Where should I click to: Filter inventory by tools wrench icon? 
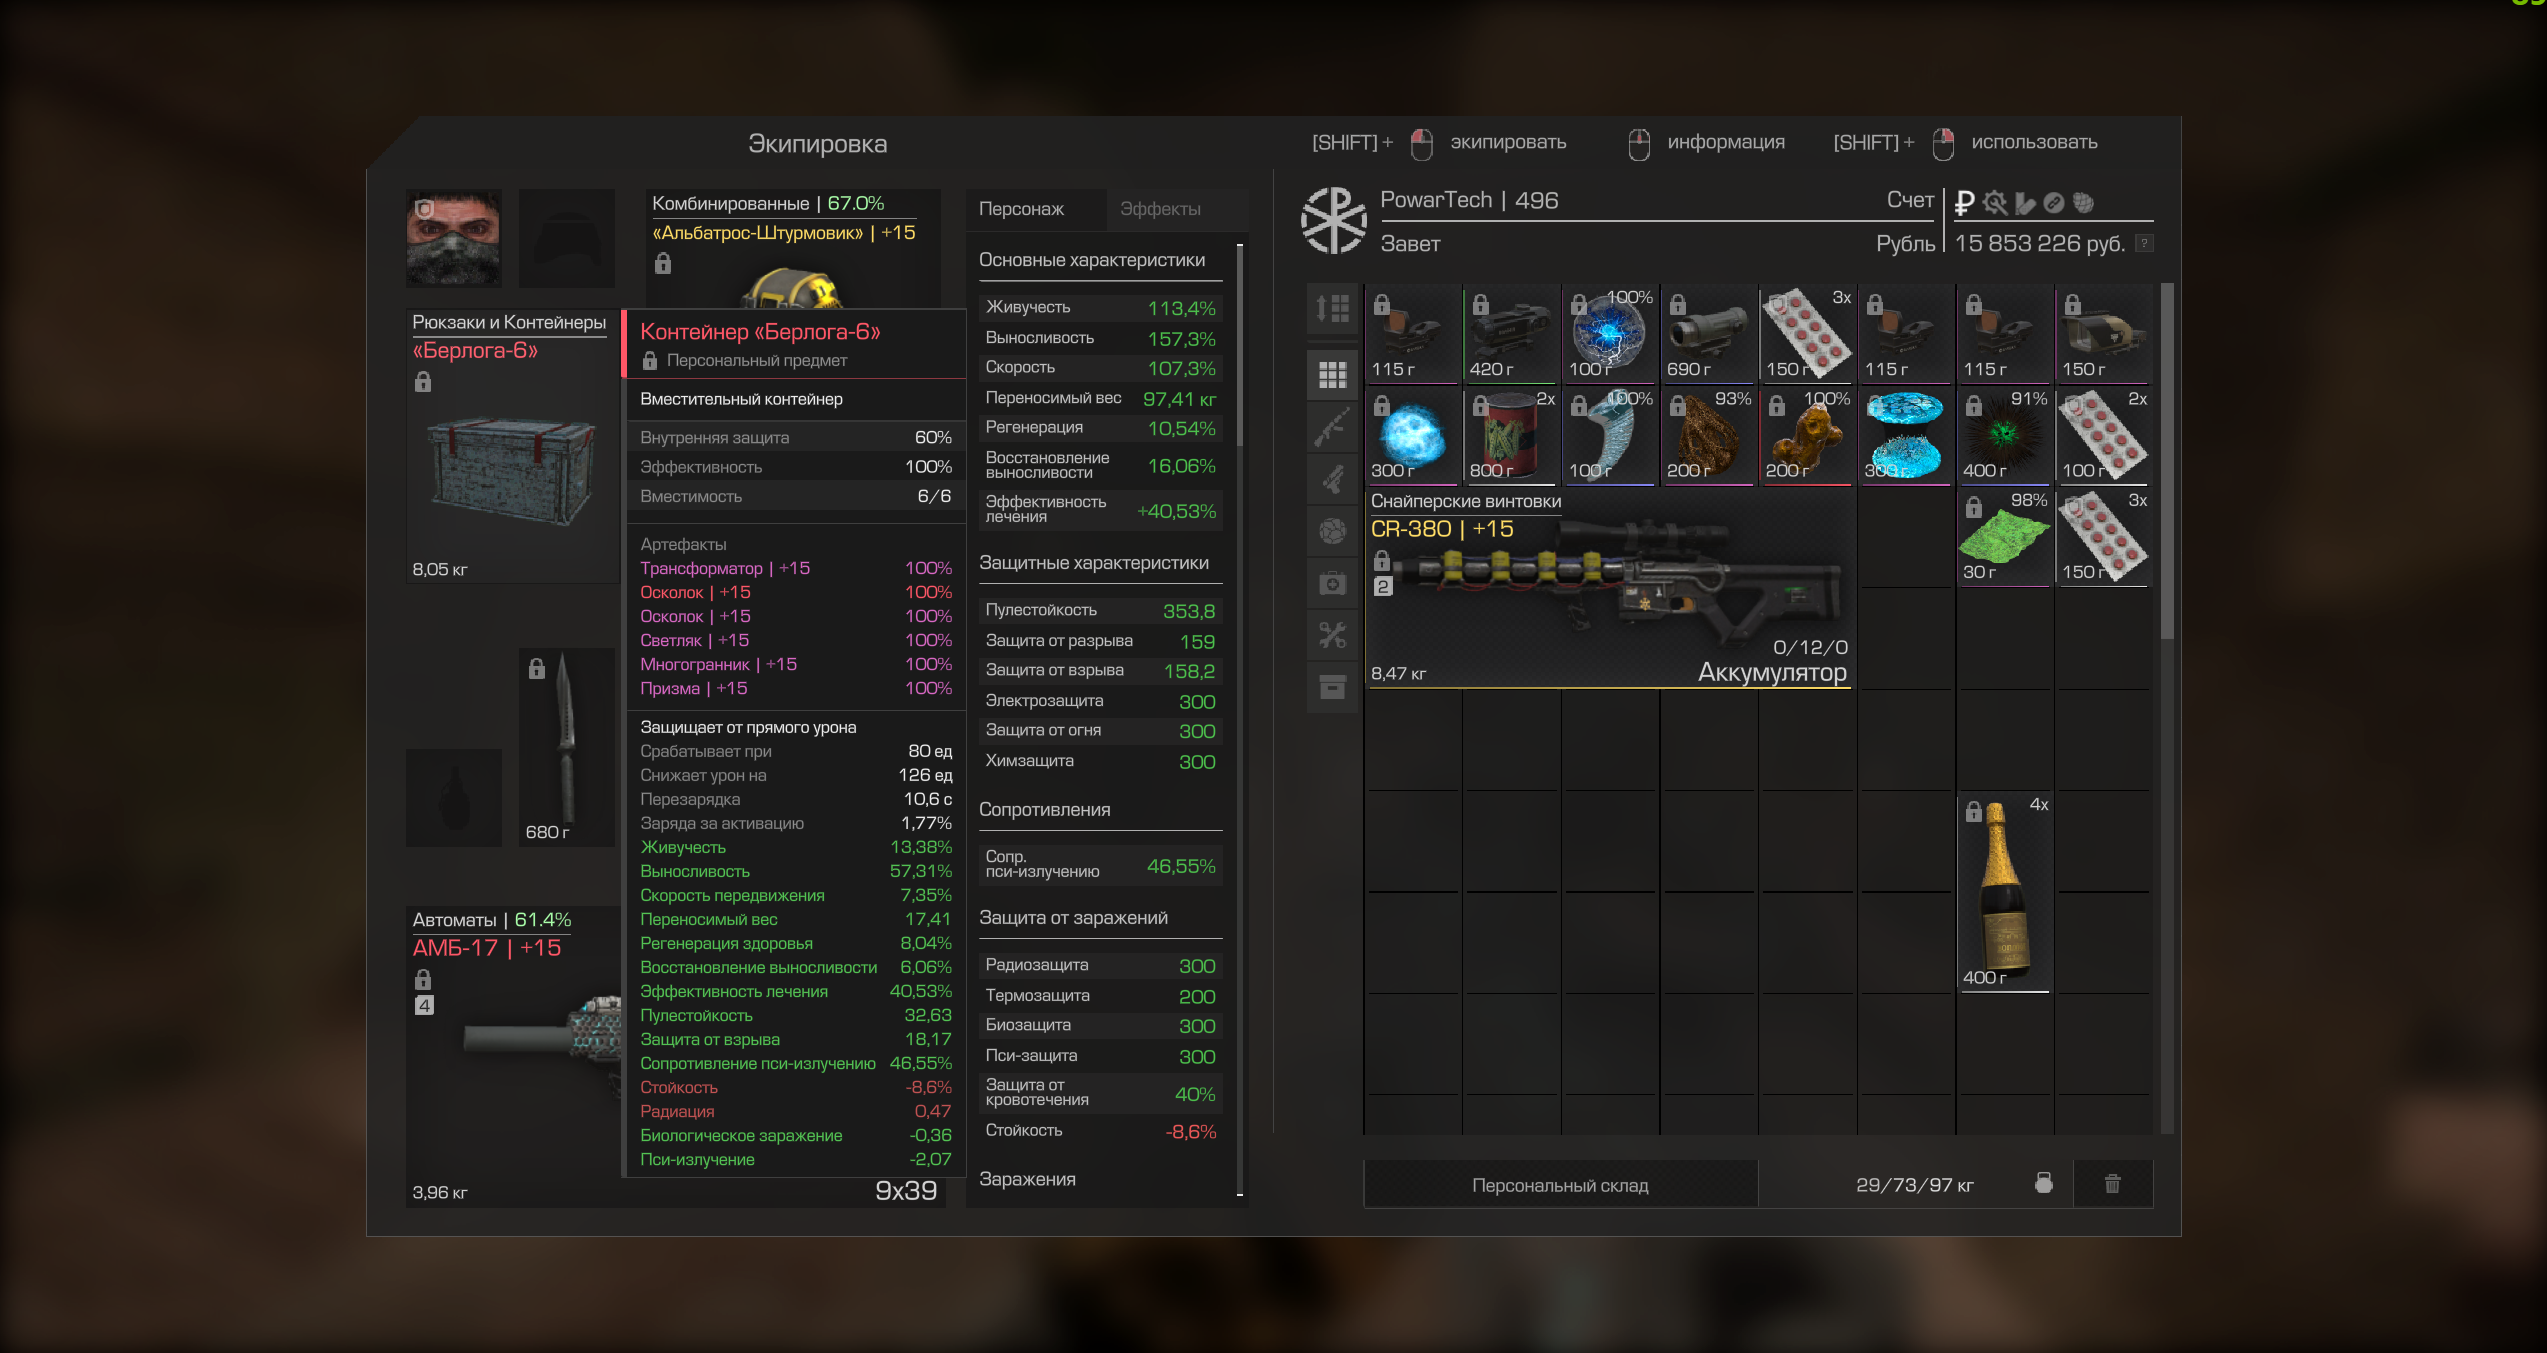[1332, 635]
